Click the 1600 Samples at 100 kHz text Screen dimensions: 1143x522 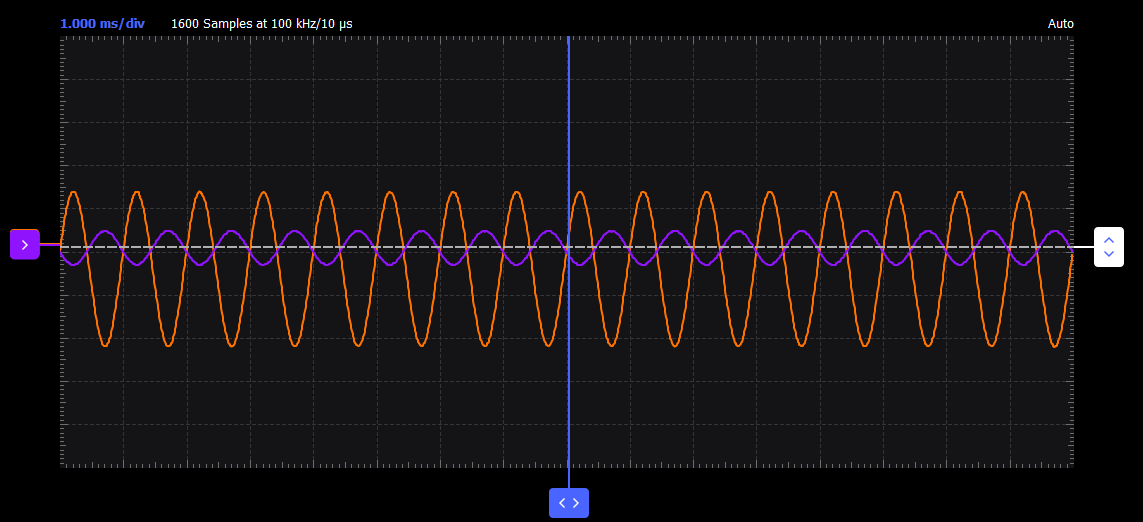point(262,23)
